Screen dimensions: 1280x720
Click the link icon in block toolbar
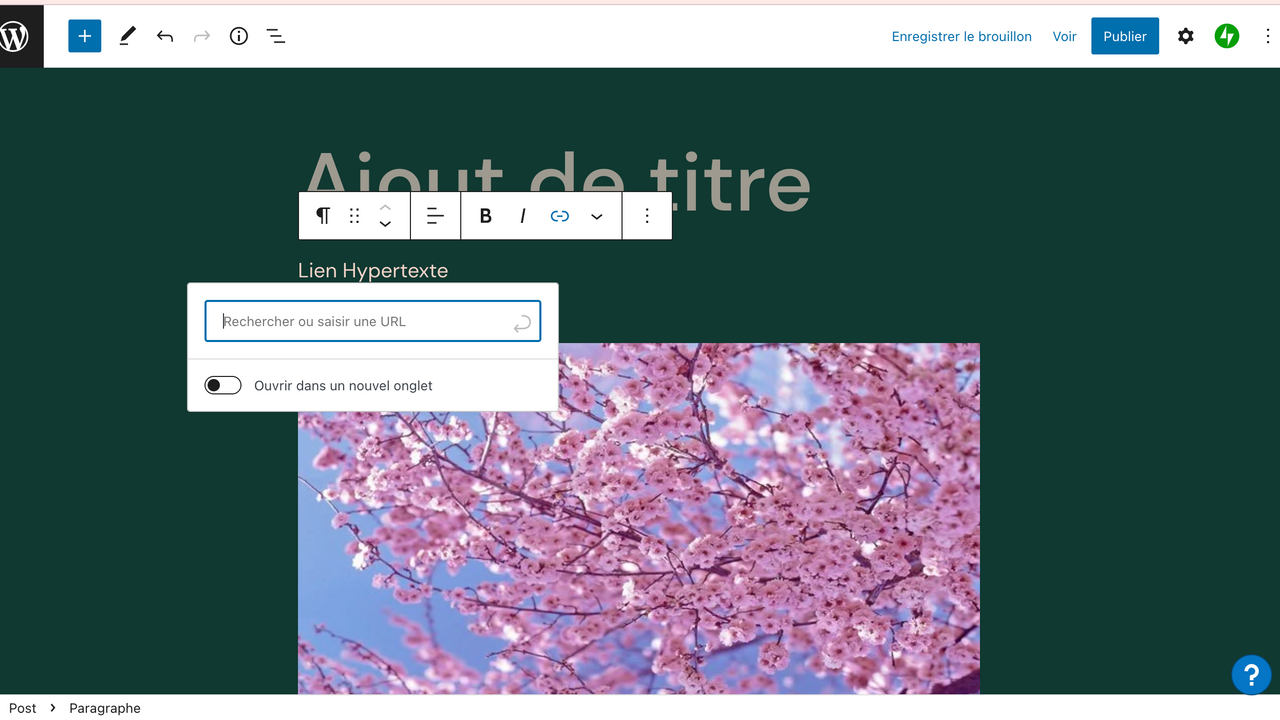[559, 215]
